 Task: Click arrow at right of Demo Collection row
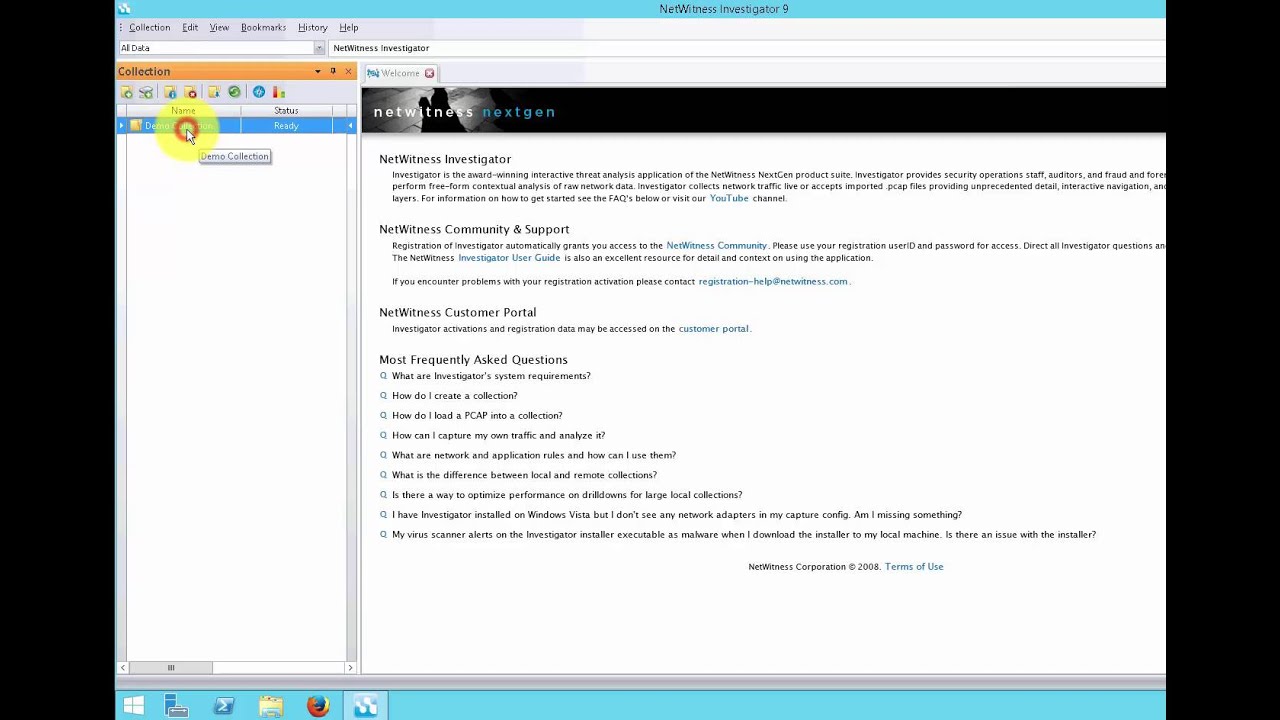[x=350, y=125]
